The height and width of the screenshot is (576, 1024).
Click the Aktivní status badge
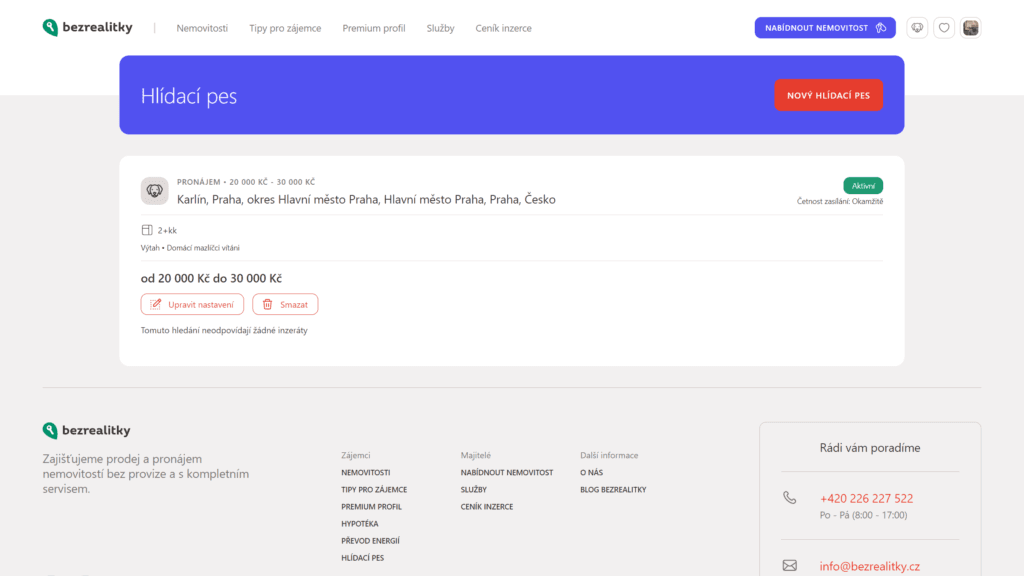[863, 185]
